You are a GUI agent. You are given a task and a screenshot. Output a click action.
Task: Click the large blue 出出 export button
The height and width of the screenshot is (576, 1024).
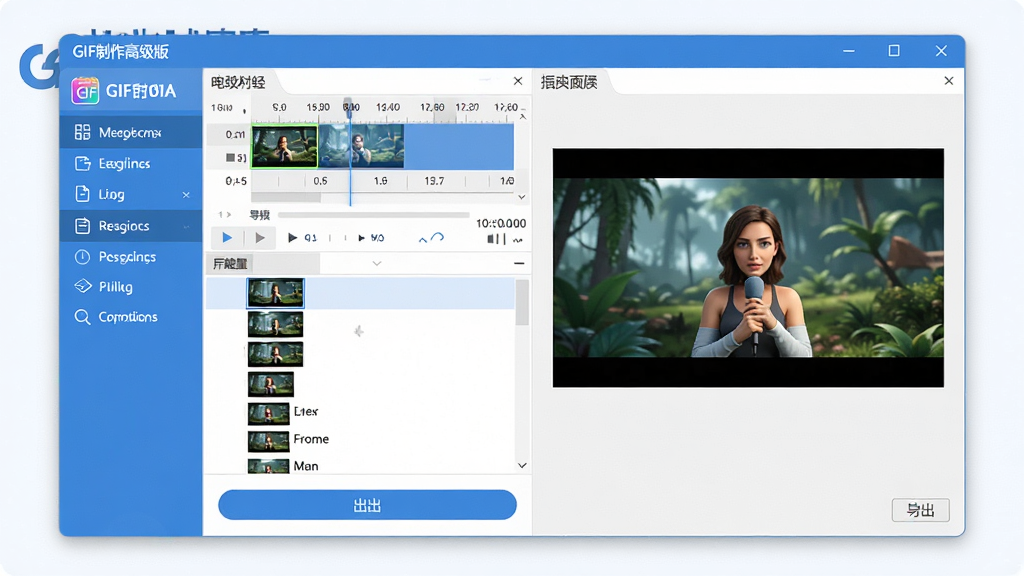click(367, 505)
